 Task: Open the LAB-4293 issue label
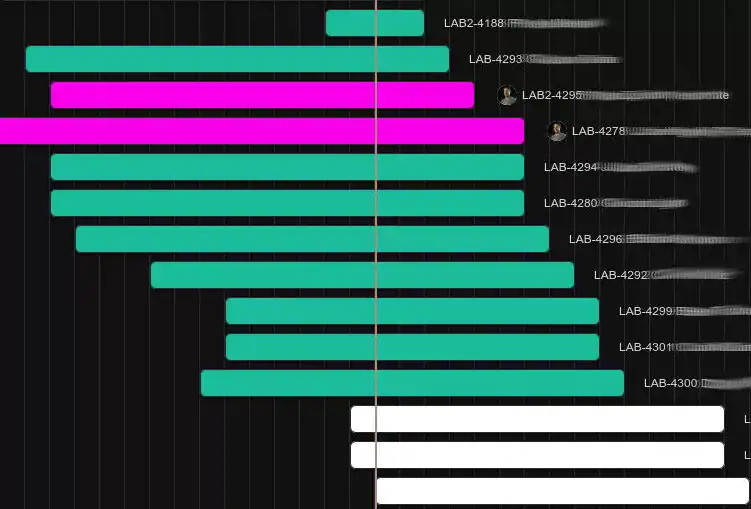[495, 59]
